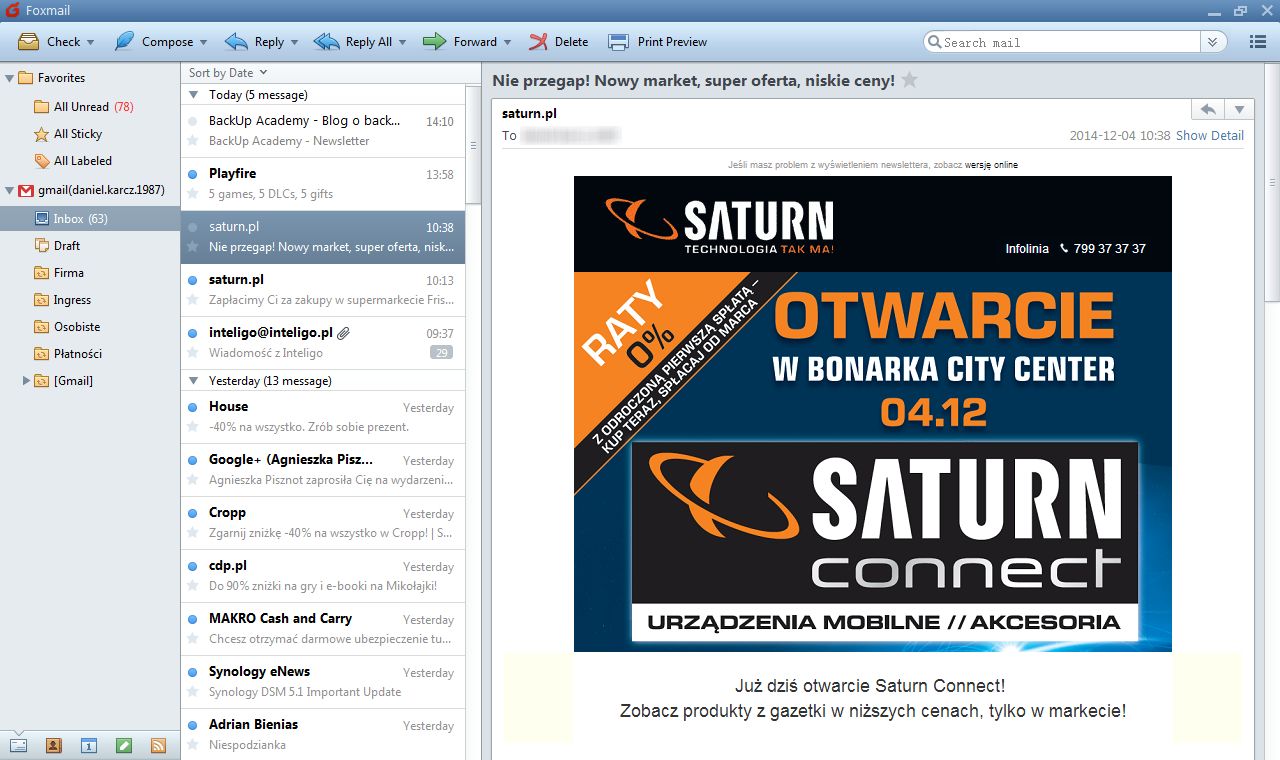This screenshot has height=760, width=1280.
Task: Click the All Labeled tag icon
Action: pyautogui.click(x=41, y=160)
